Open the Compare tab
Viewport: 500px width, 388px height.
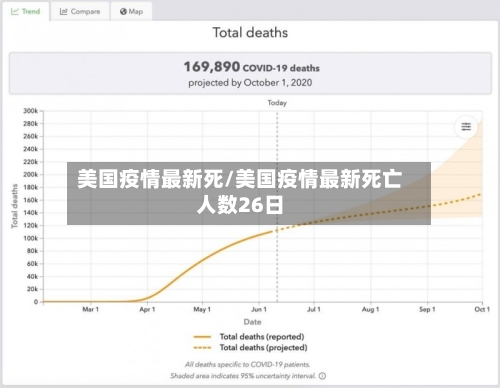click(80, 12)
